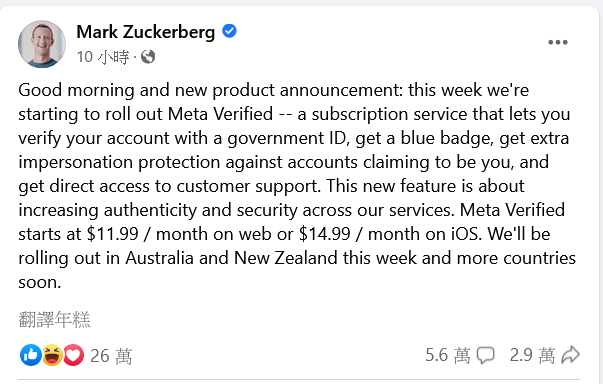Click the blue thumbs-up Like reaction icon
The image size is (603, 384).
pyautogui.click(x=30, y=355)
